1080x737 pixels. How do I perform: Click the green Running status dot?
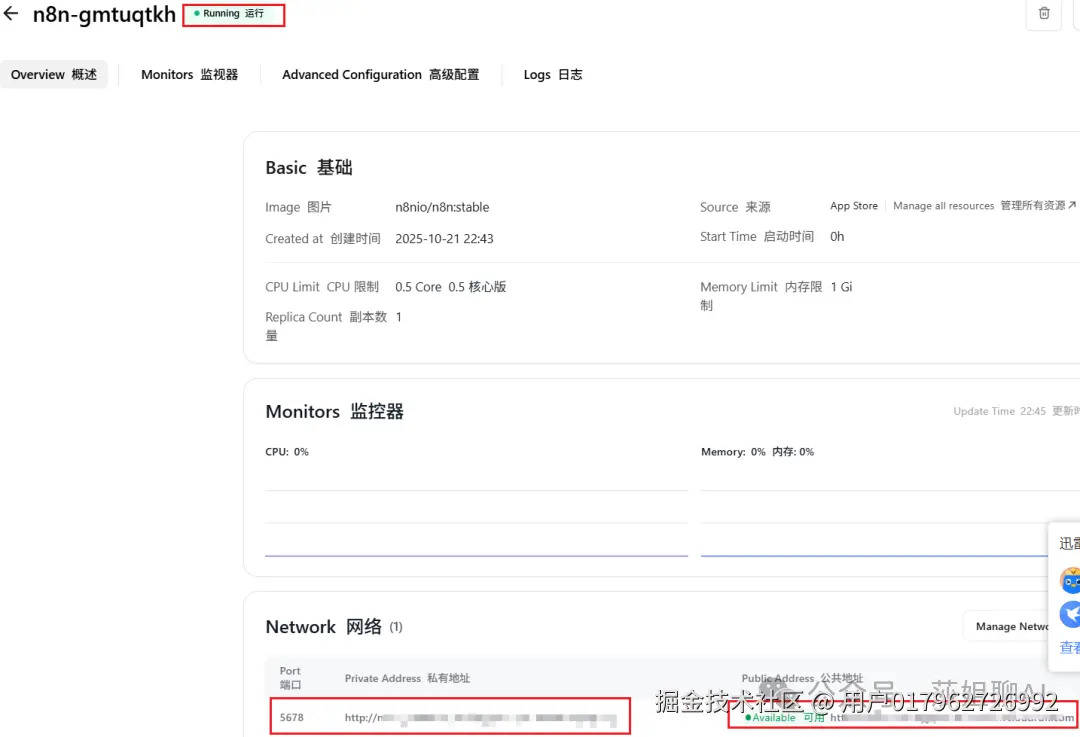tap(197, 14)
